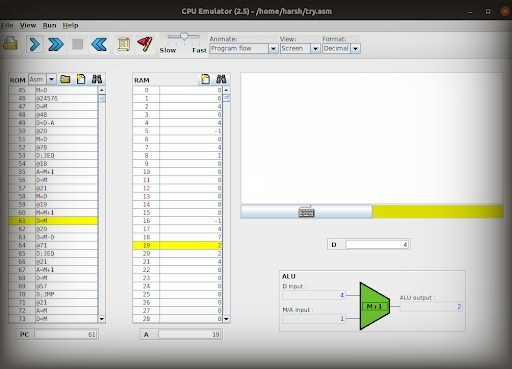Search RAM using the binoculars icon
The image size is (512, 369).
(221, 79)
